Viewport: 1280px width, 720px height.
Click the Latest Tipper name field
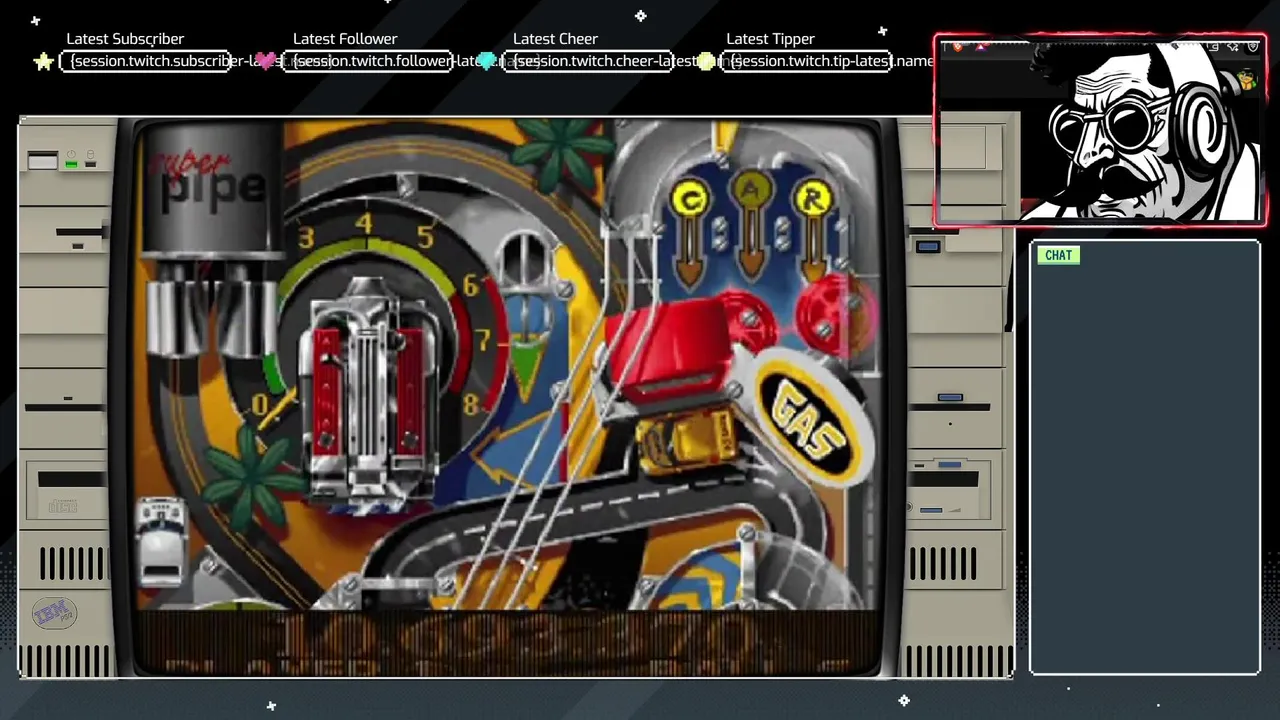[808, 61]
